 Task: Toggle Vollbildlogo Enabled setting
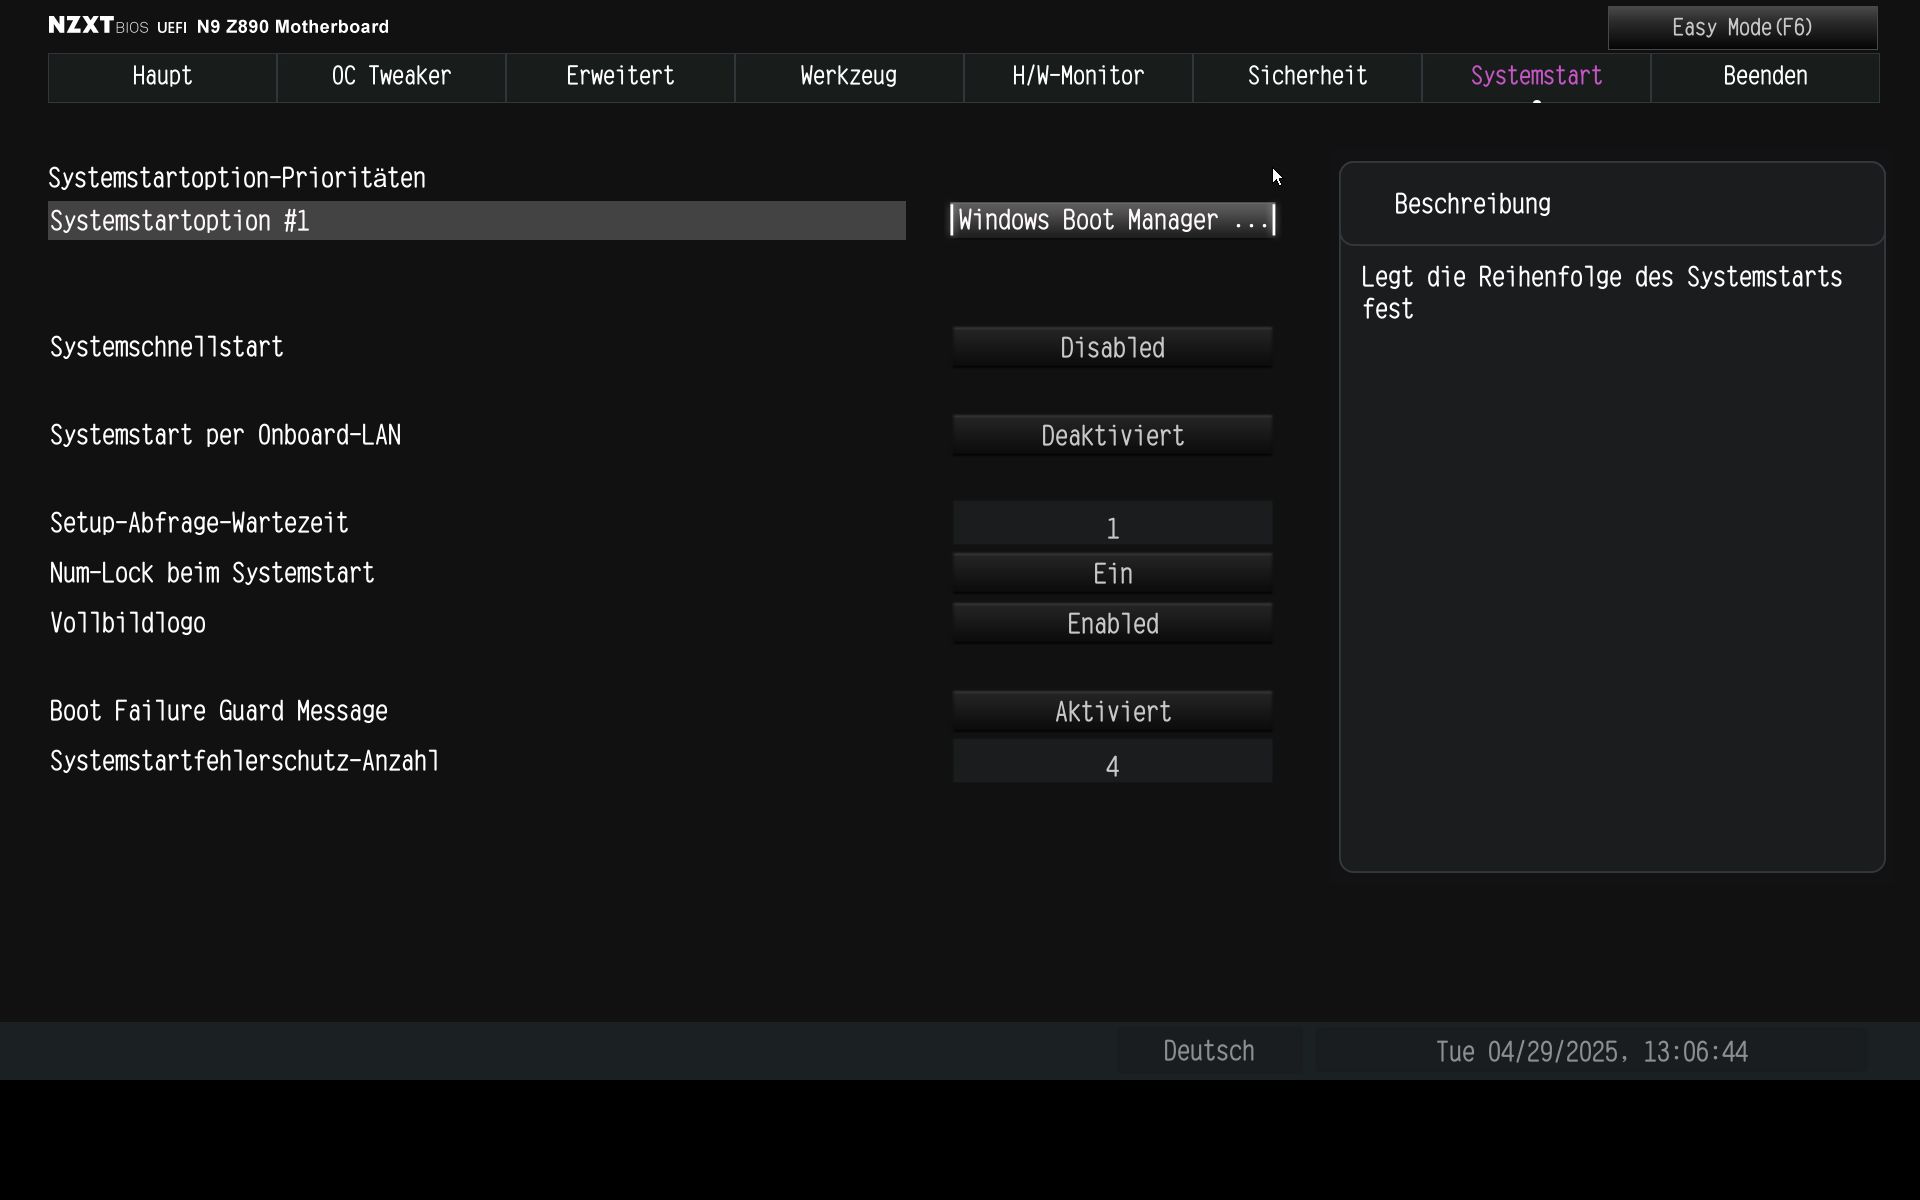click(1112, 624)
